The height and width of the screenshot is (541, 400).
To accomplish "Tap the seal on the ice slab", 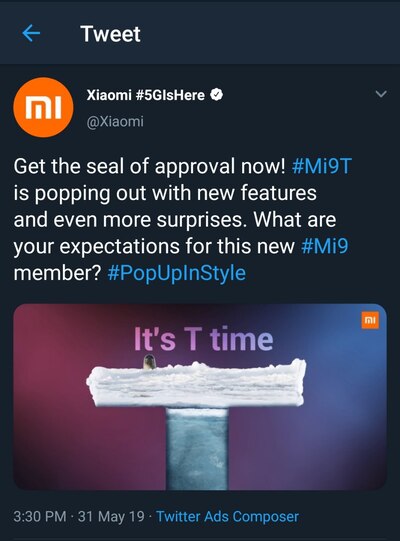I will pos(149,362).
